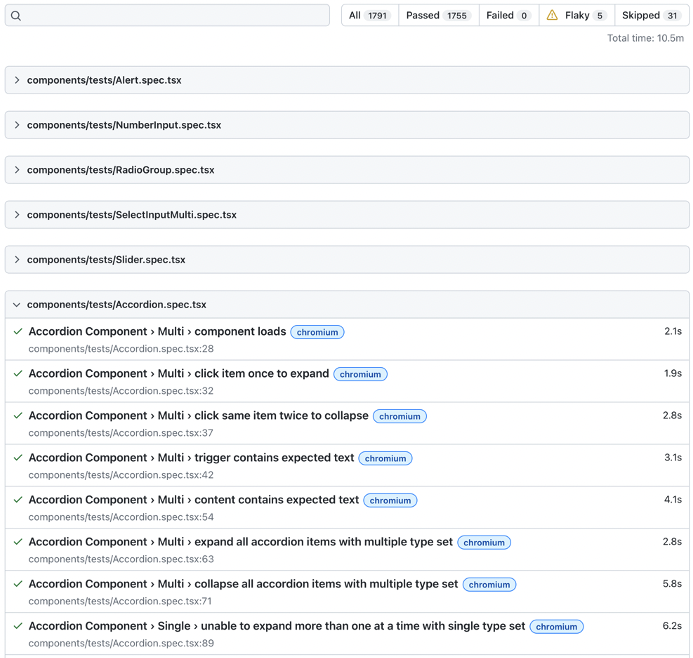This screenshot has width=693, height=658.
Task: Click the search magnifier icon
Action: click(16, 16)
